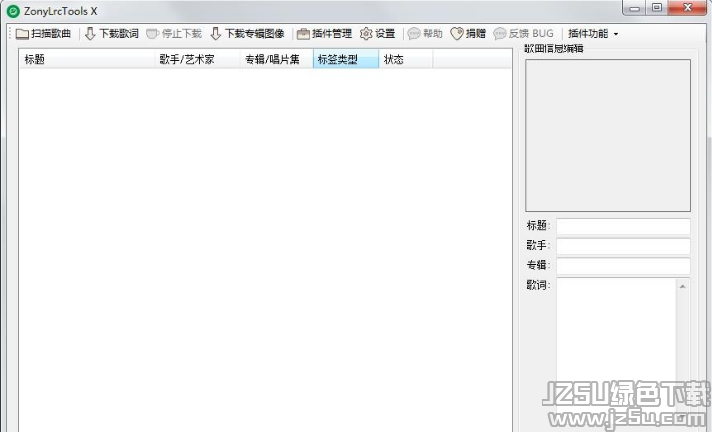This screenshot has width=712, height=432.
Task: Minimize the ZonyLrcTools X window
Action: click(x=635, y=8)
